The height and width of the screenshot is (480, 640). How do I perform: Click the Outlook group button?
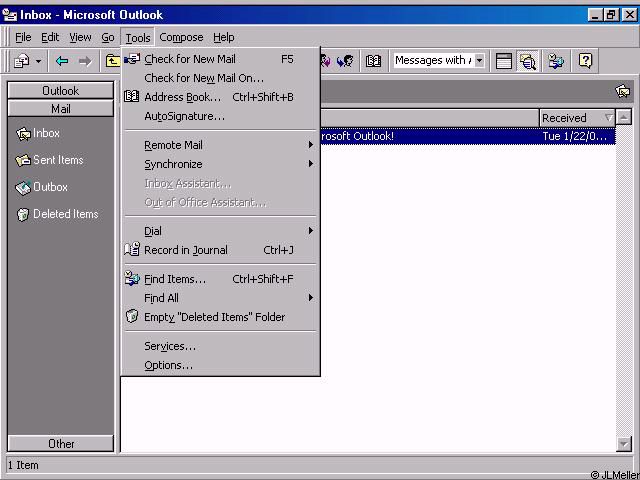tap(60, 90)
